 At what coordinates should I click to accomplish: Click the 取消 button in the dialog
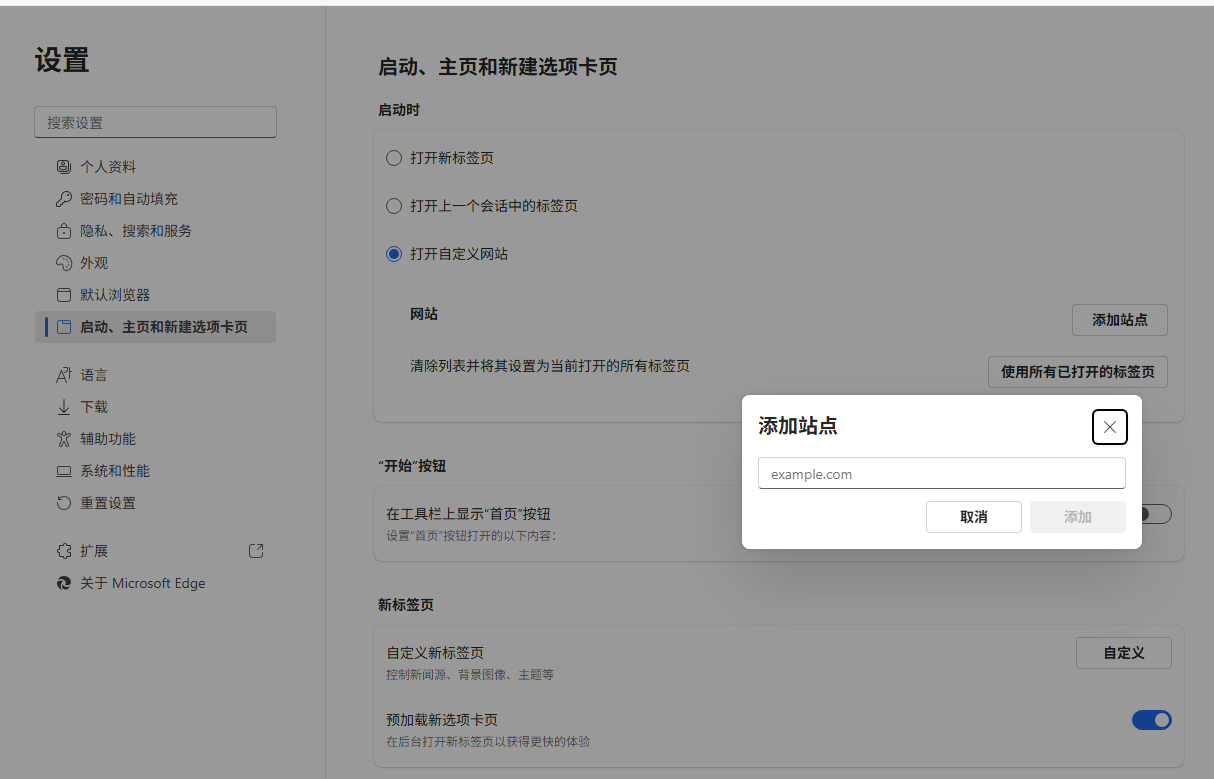[x=974, y=517]
